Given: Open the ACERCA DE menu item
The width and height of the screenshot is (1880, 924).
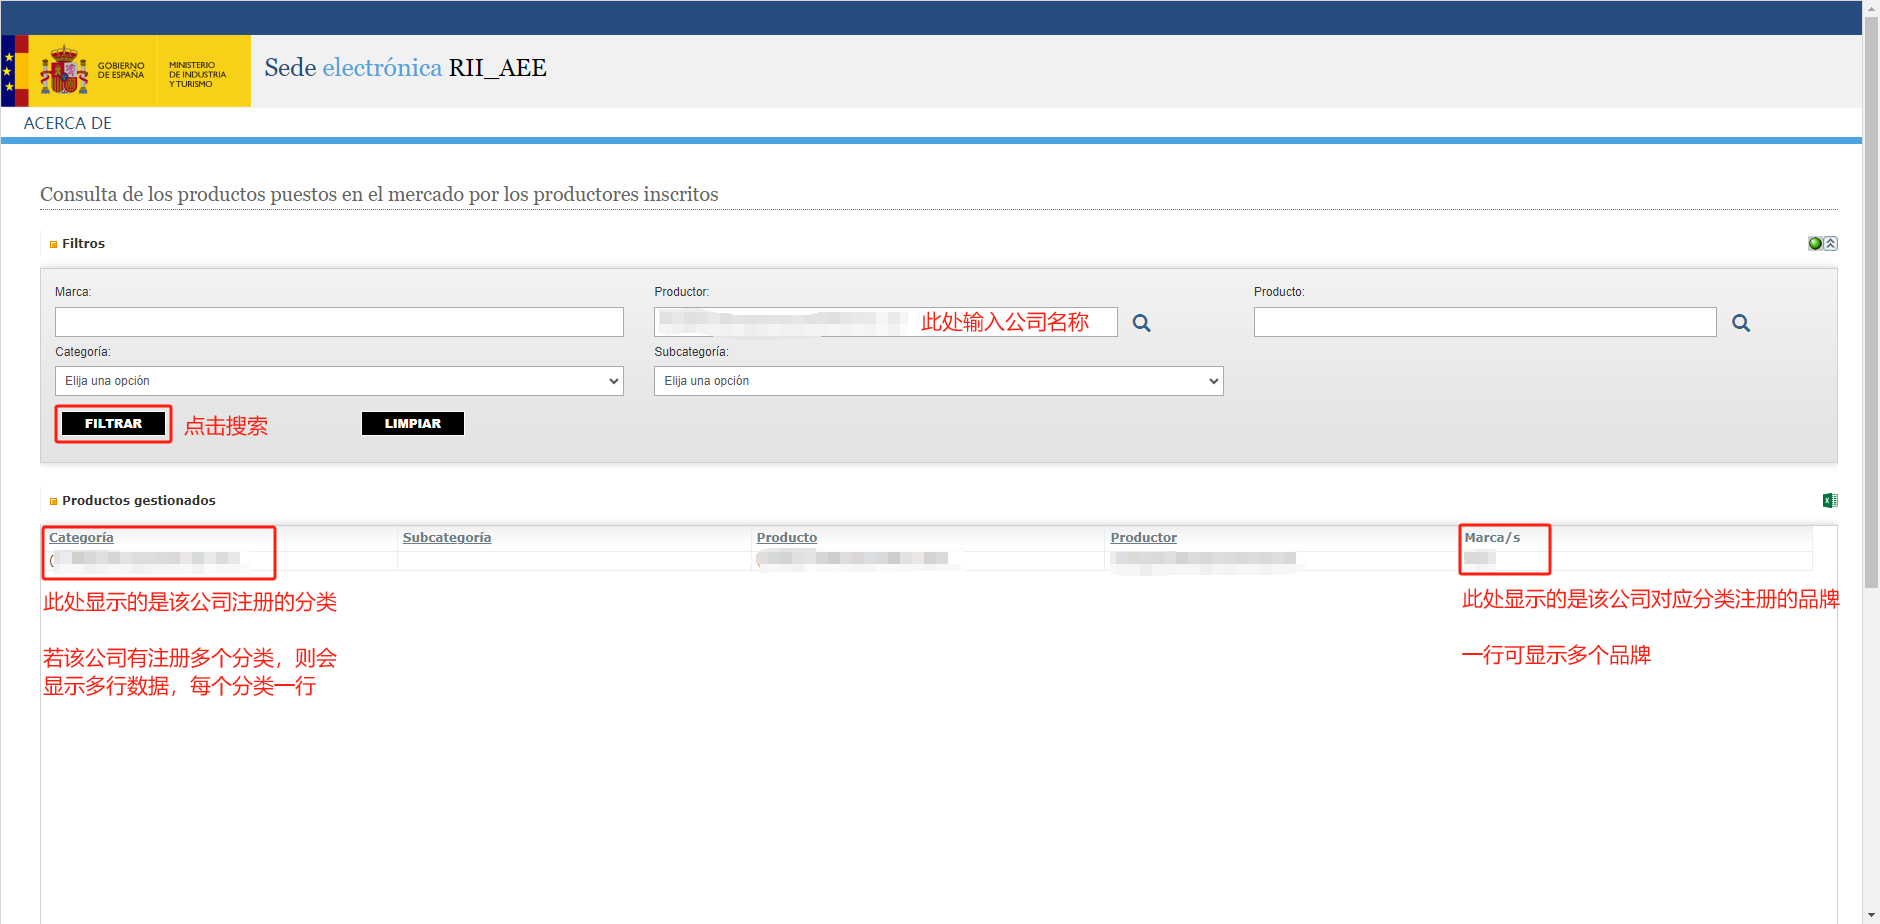Looking at the screenshot, I should point(68,123).
